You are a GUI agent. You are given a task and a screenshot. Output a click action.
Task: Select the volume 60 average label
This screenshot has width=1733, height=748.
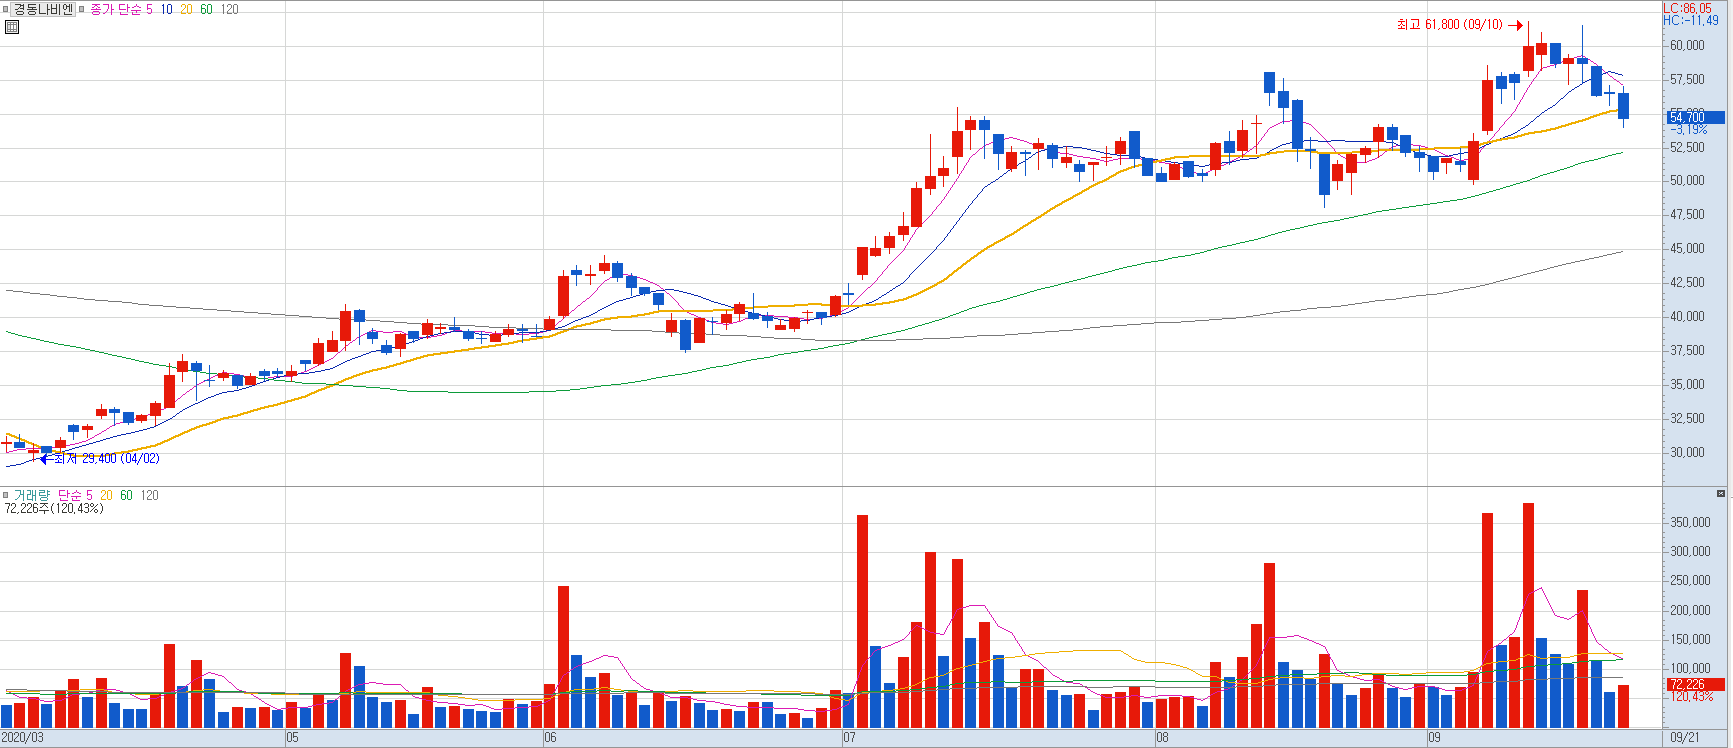(126, 495)
